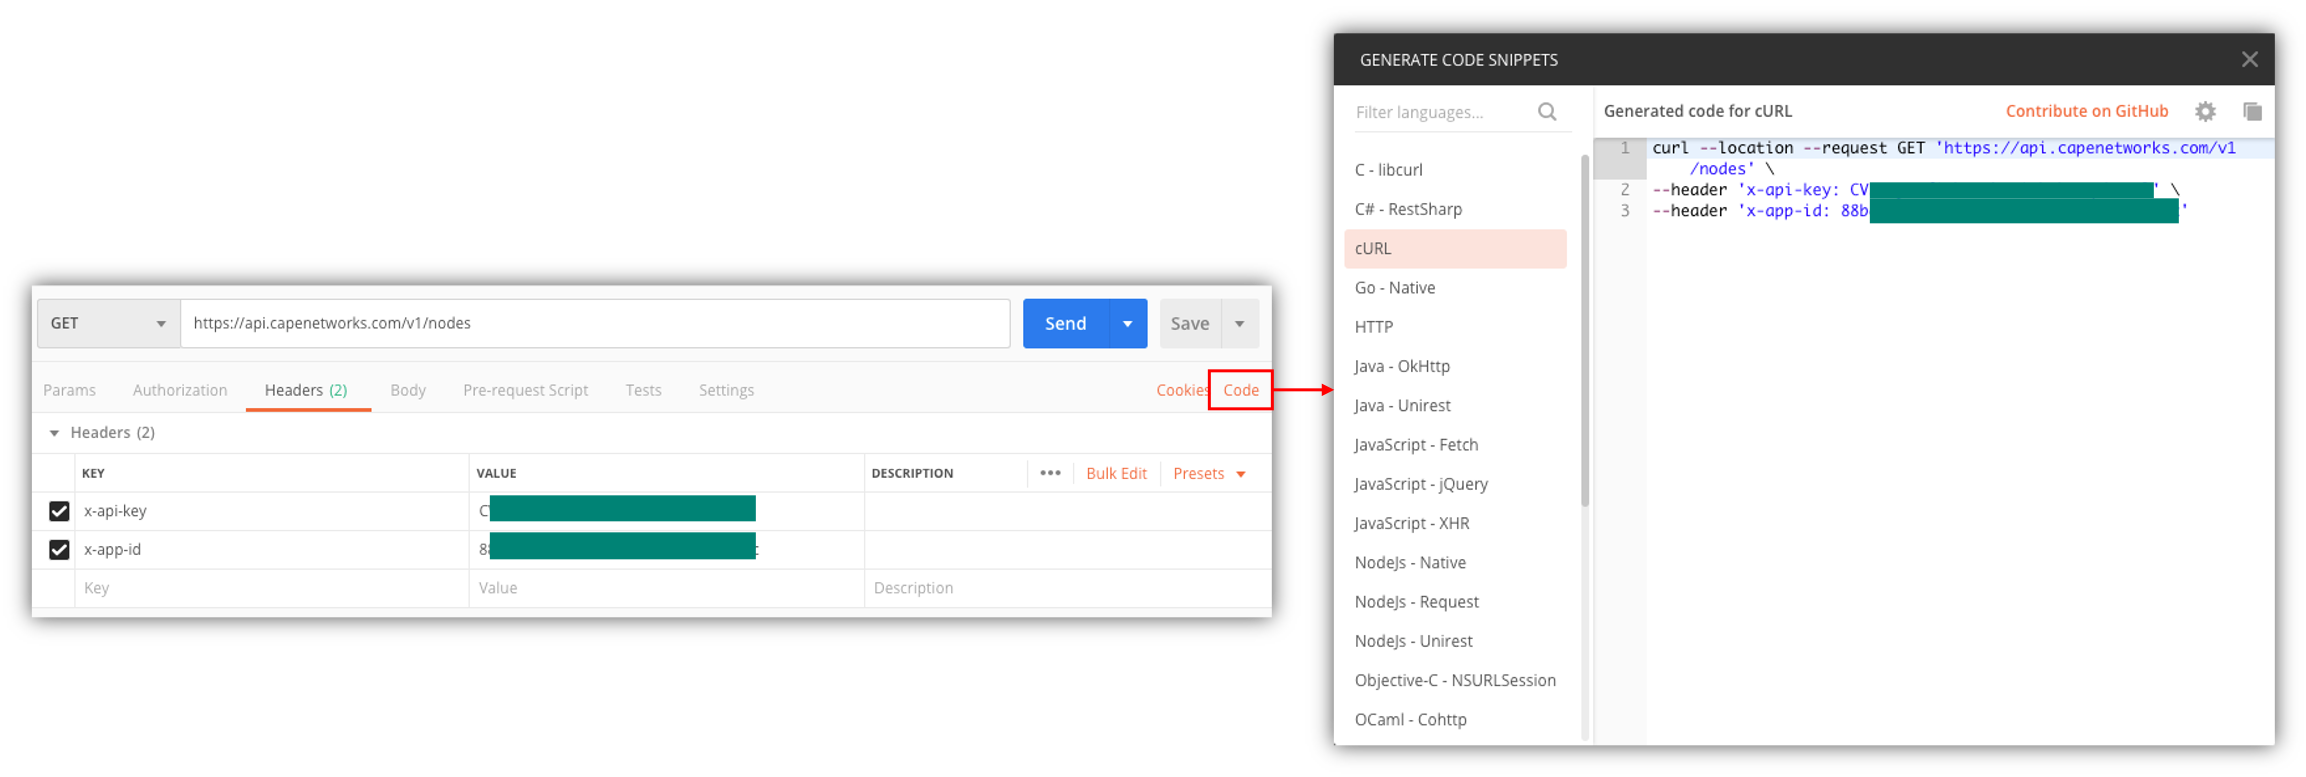2306x777 pixels.
Task: Open the Presets dropdown
Action: pos(1209,473)
